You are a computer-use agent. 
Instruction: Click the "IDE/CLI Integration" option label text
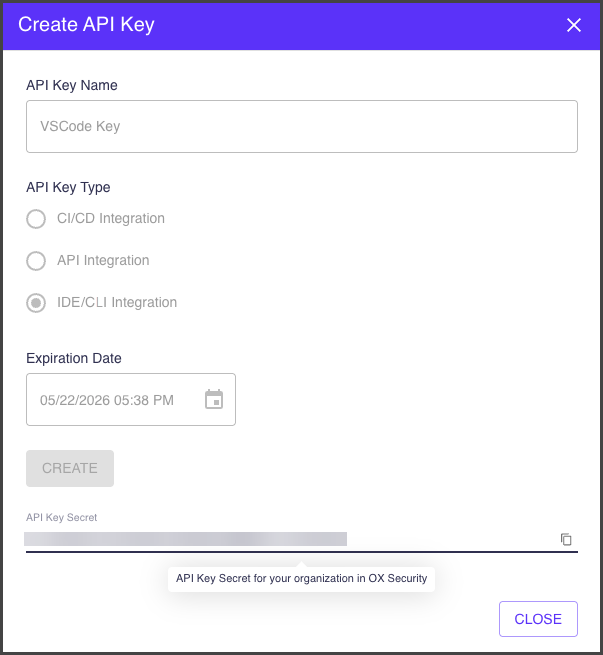(x=117, y=303)
